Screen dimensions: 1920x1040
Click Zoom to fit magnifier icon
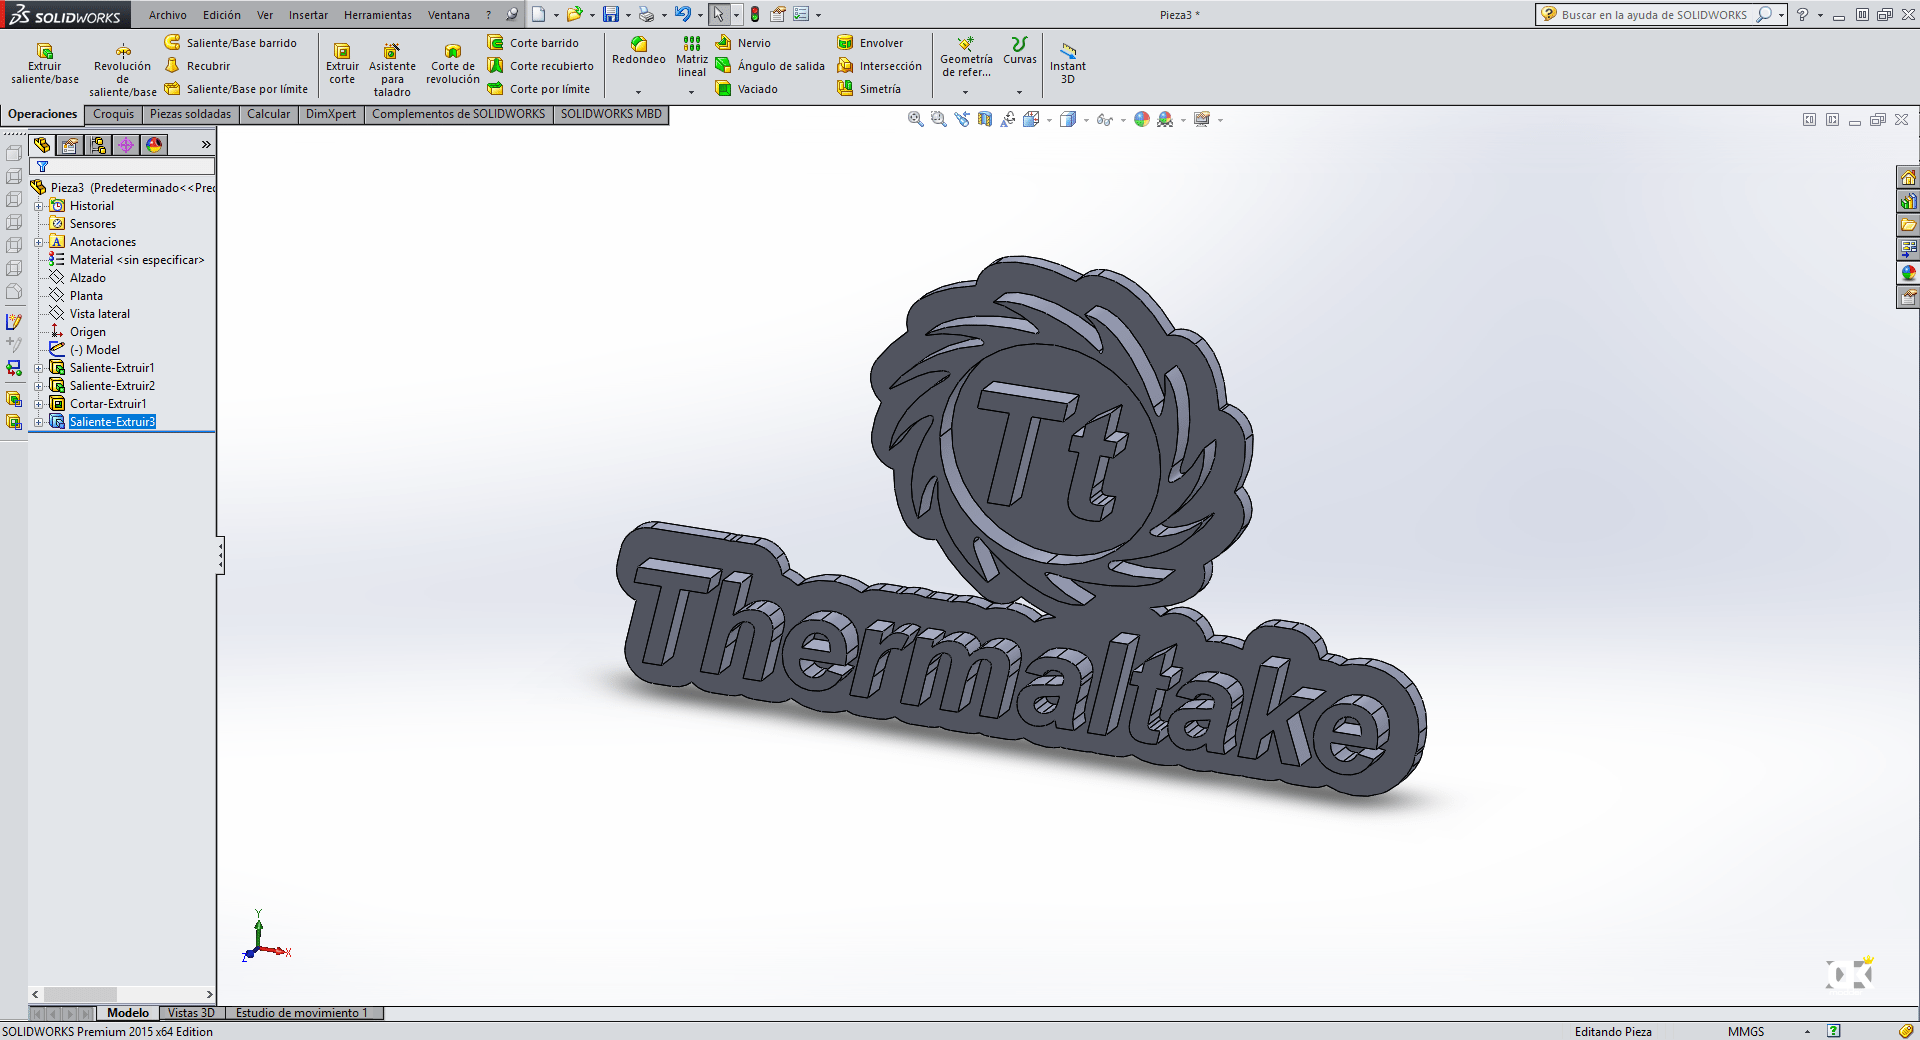(915, 119)
